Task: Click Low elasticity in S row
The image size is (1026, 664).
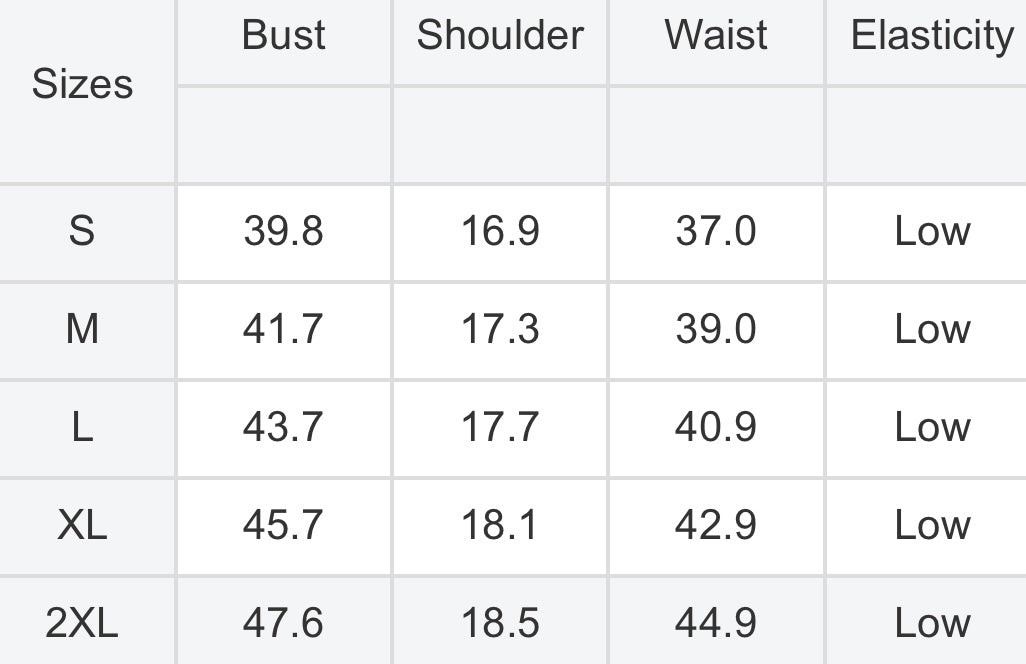Action: [x=932, y=231]
